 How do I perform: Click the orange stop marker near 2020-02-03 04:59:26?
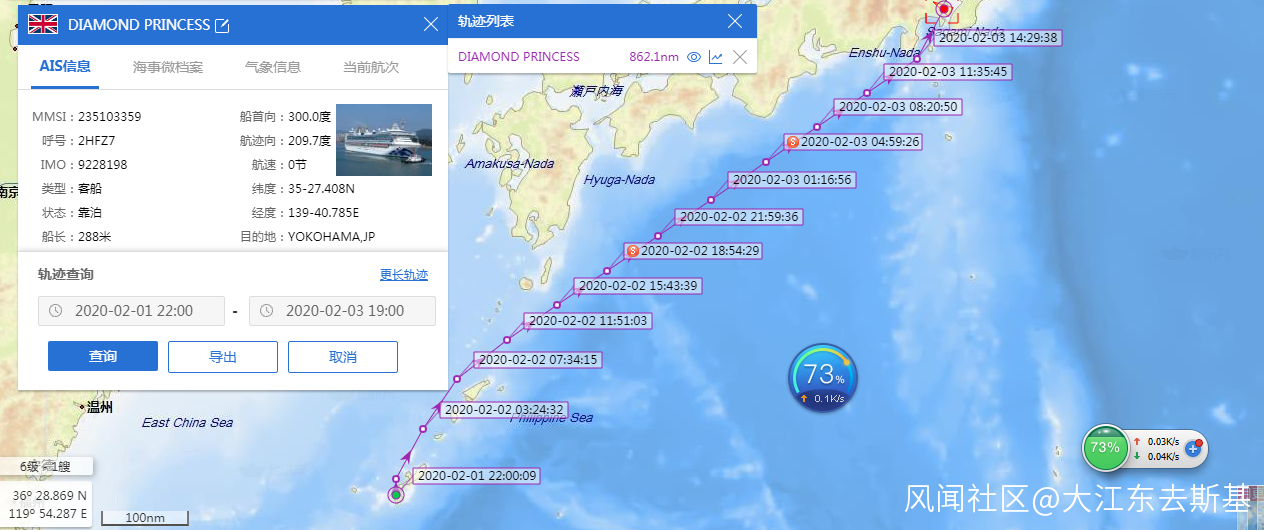(792, 142)
